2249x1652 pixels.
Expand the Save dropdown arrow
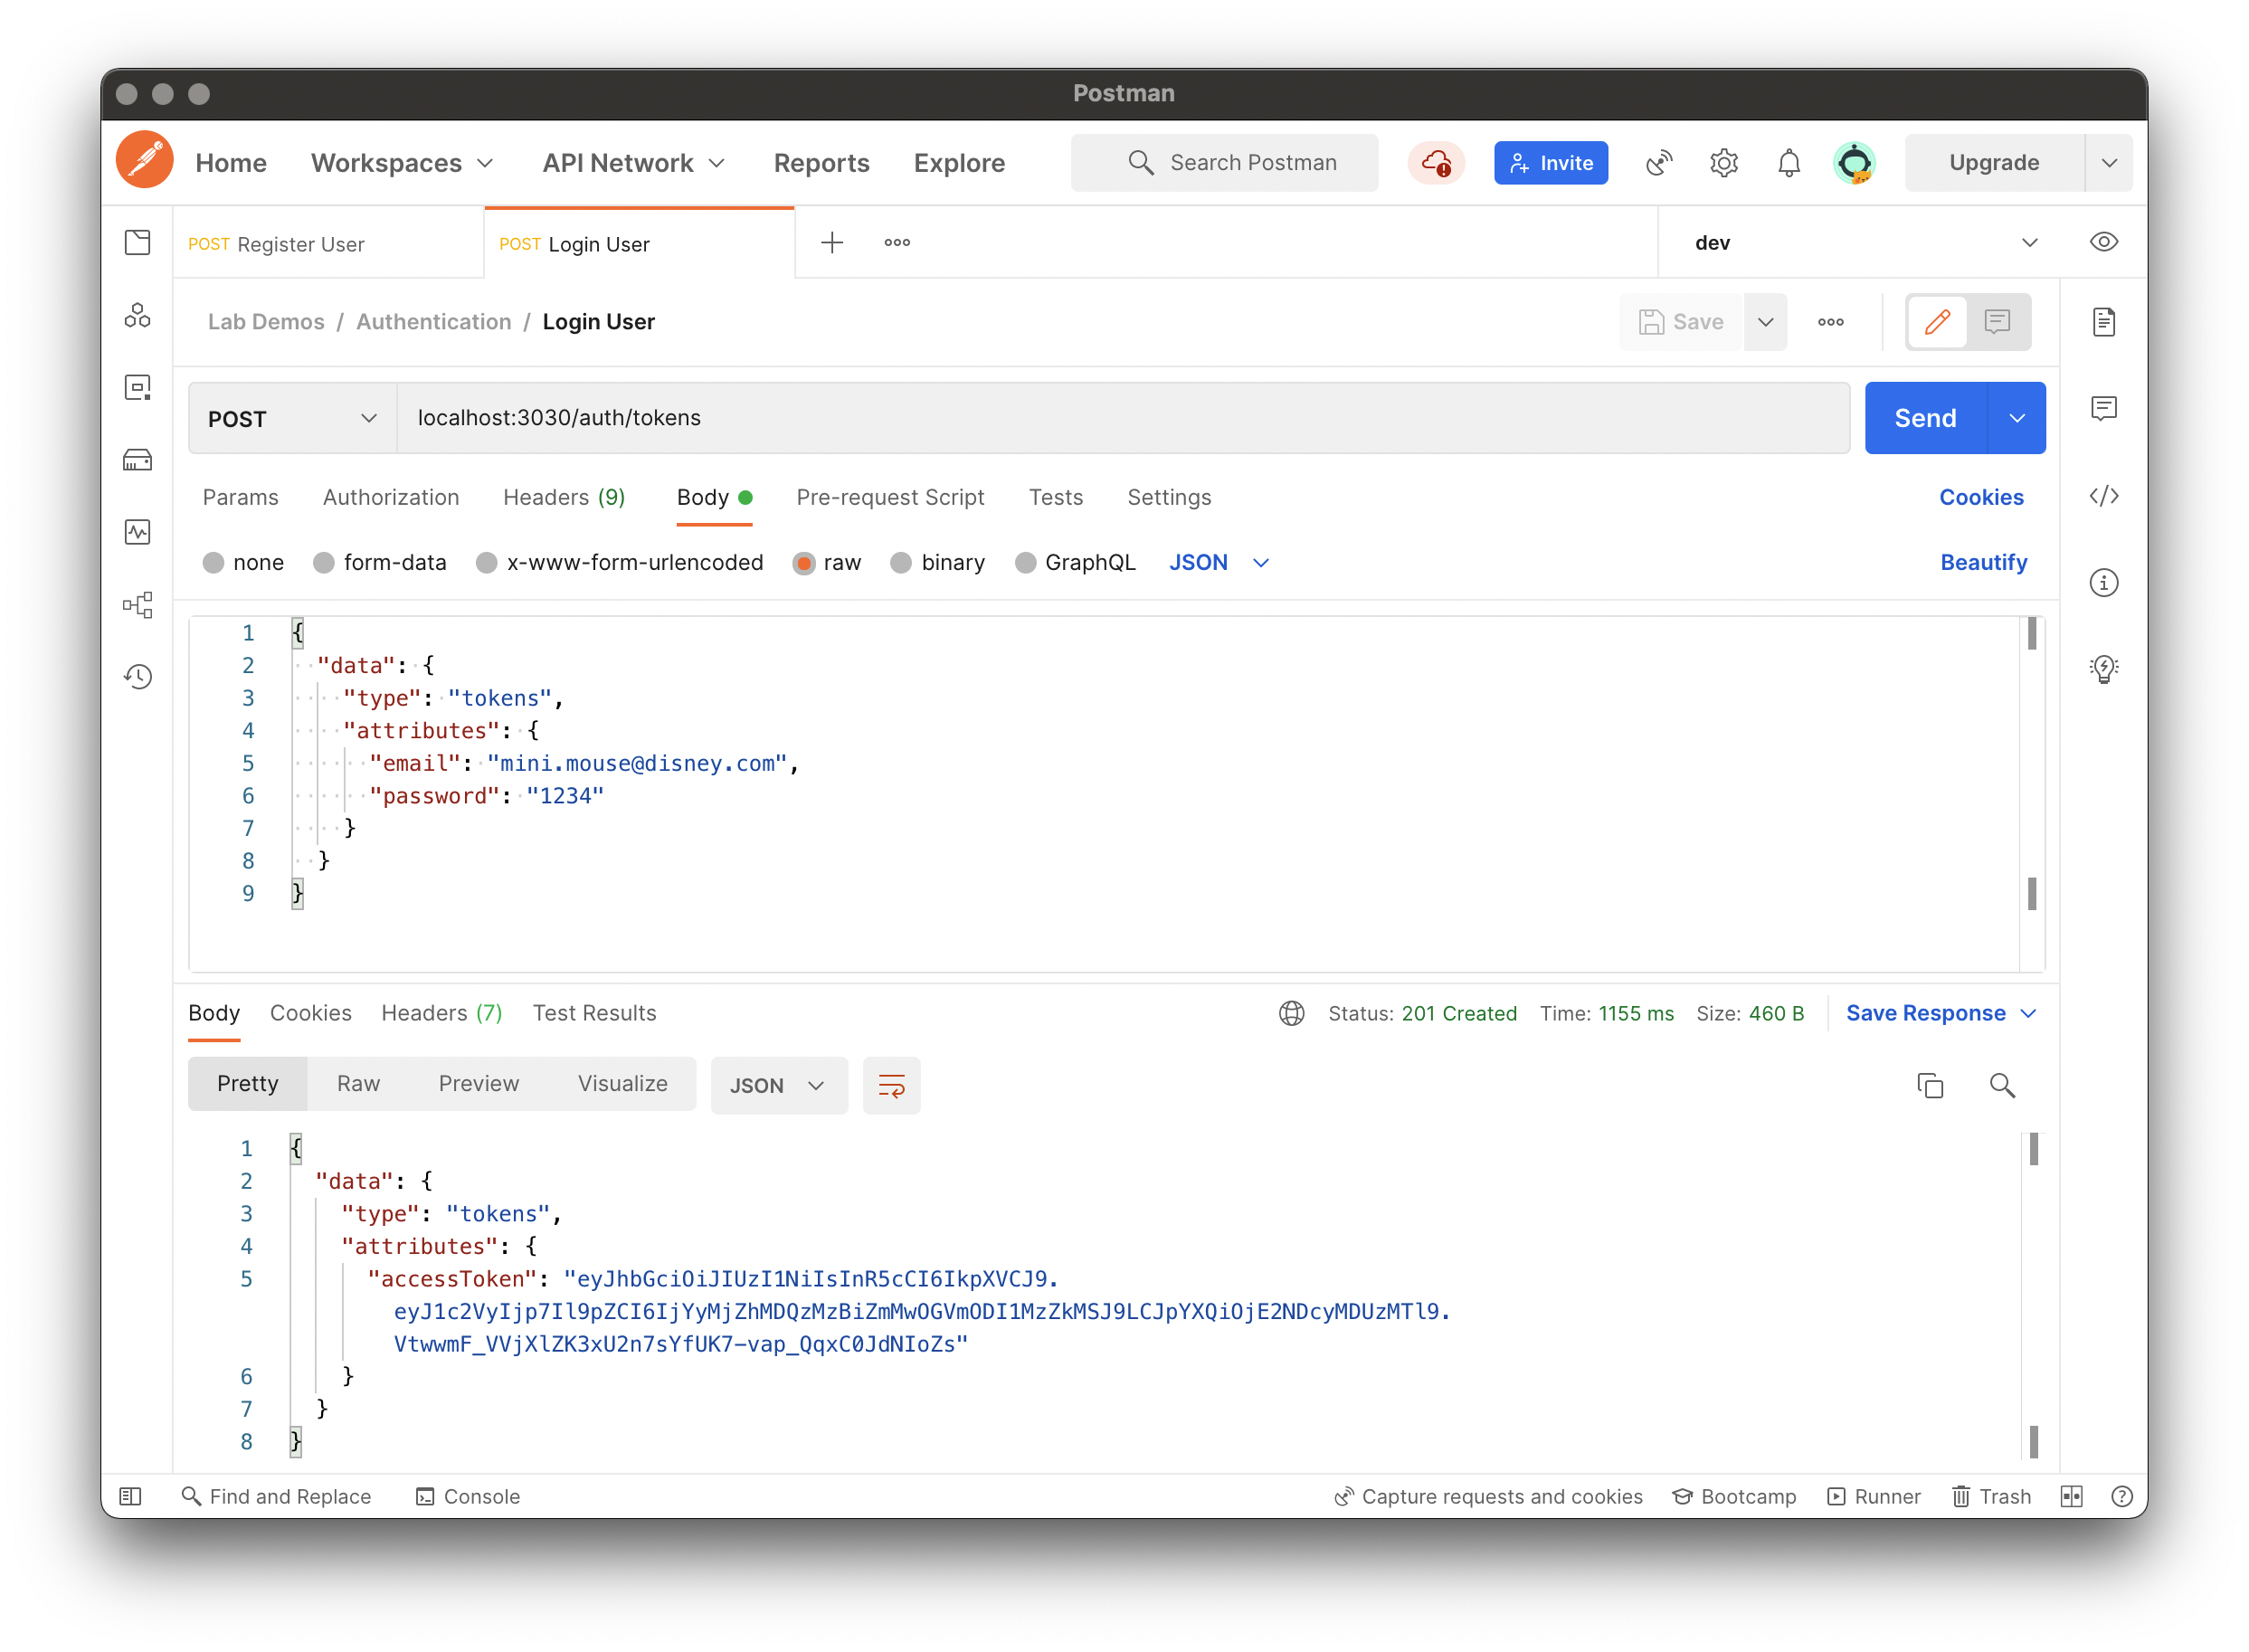tap(1766, 322)
